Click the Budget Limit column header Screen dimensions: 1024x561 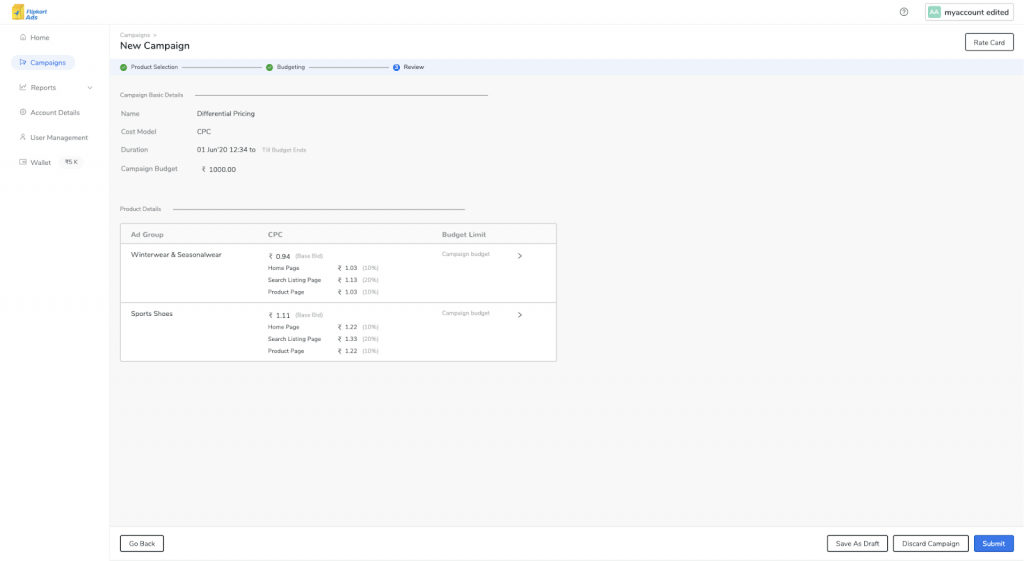point(464,234)
